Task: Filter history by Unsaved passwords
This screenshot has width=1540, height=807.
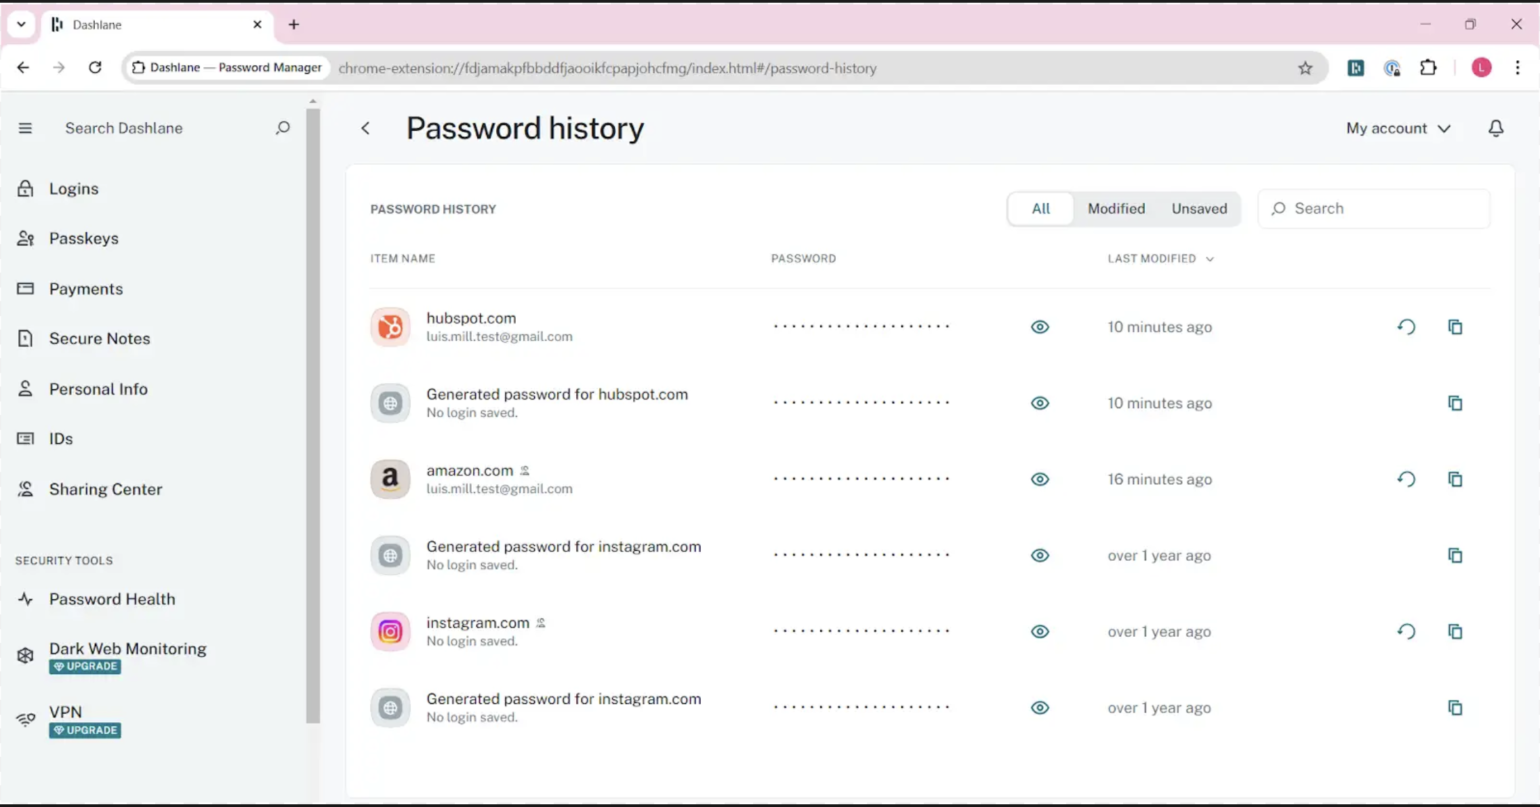Action: click(x=1199, y=208)
